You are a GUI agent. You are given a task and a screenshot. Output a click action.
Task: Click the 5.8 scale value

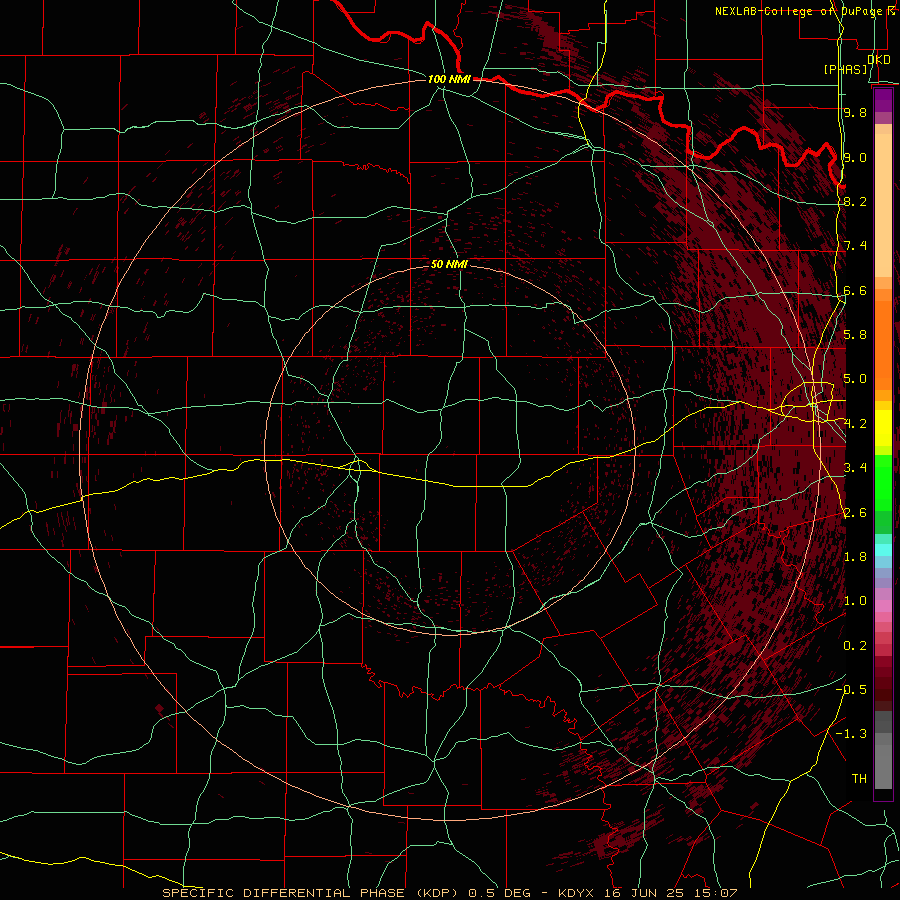(x=855, y=334)
